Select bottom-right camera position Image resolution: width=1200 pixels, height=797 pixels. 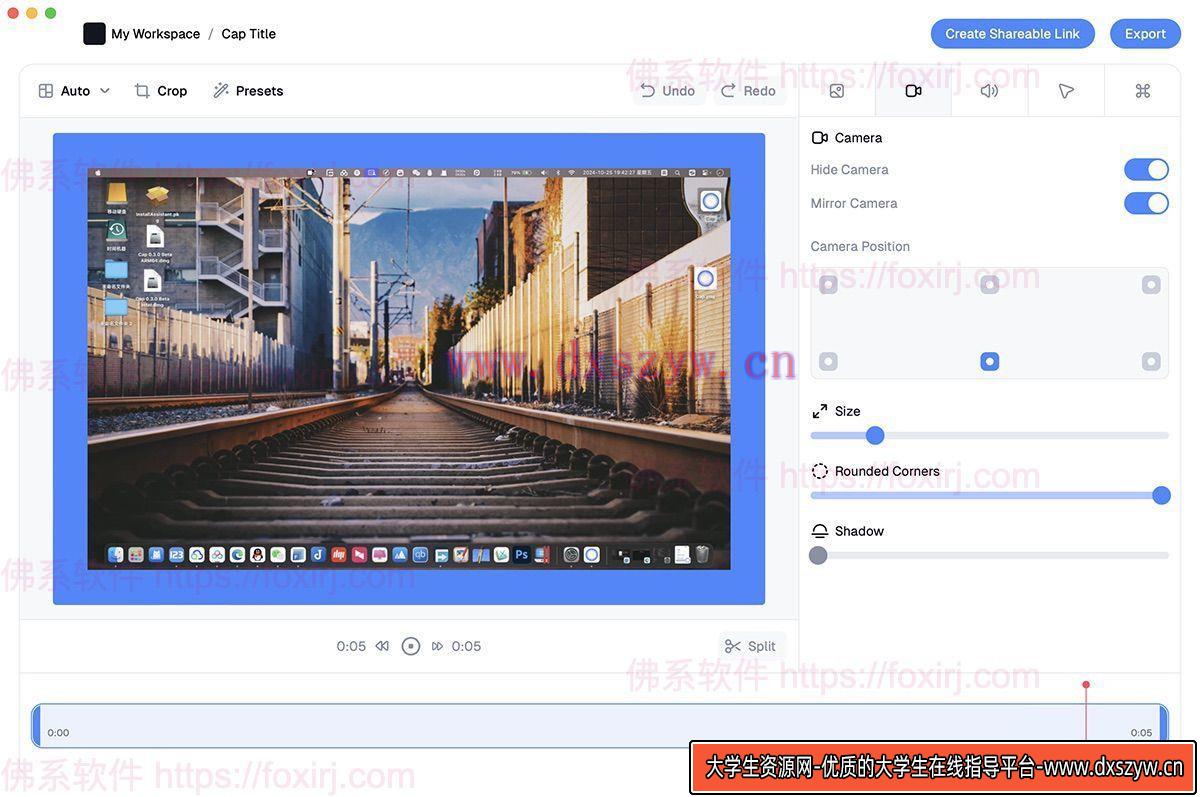[1151, 362]
